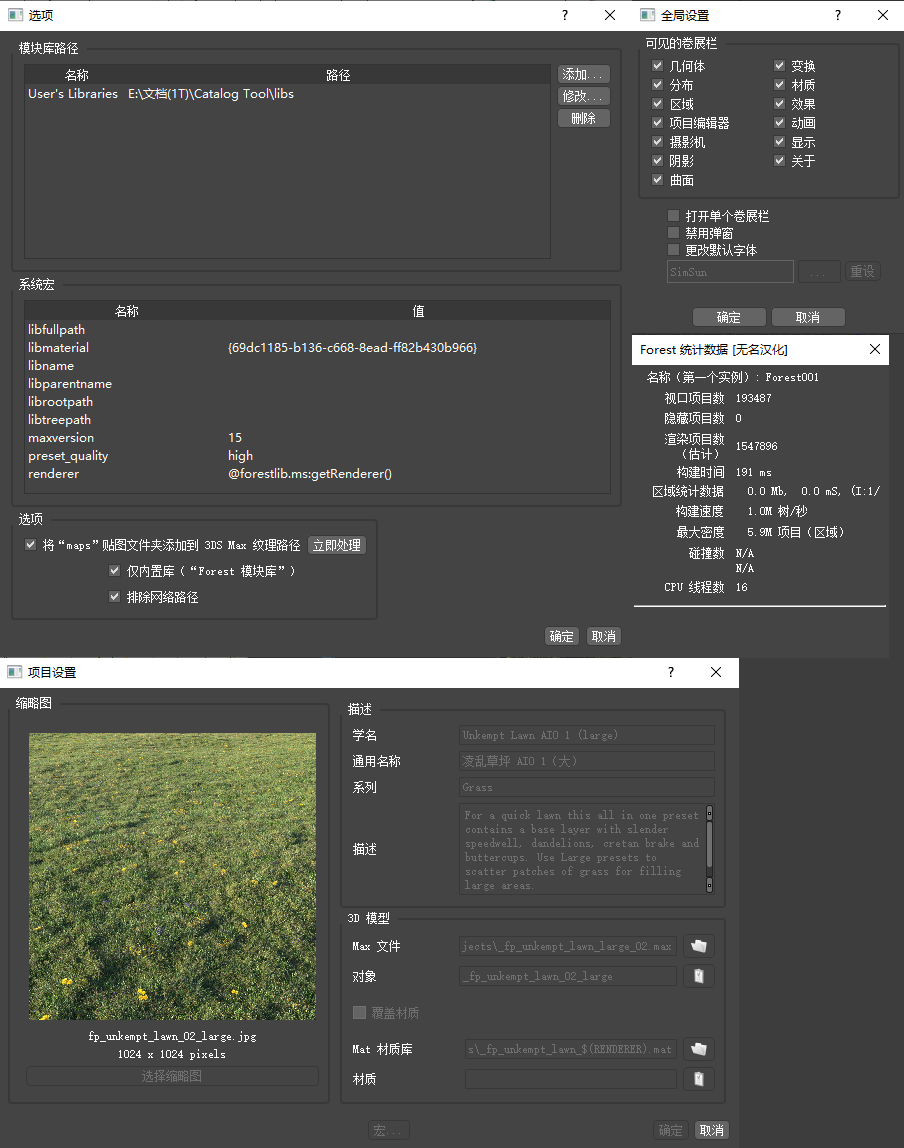Click the help icon in 项目设置 title bar
Image resolution: width=904 pixels, height=1148 pixels.
670,672
